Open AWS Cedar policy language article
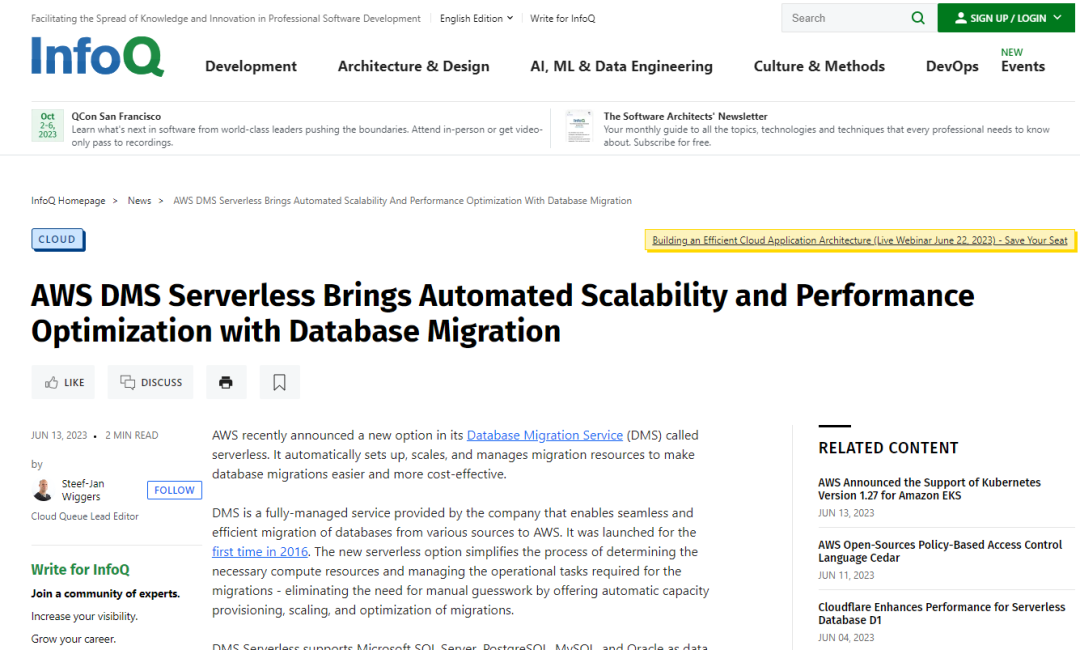The height and width of the screenshot is (650, 1080). click(x=940, y=551)
